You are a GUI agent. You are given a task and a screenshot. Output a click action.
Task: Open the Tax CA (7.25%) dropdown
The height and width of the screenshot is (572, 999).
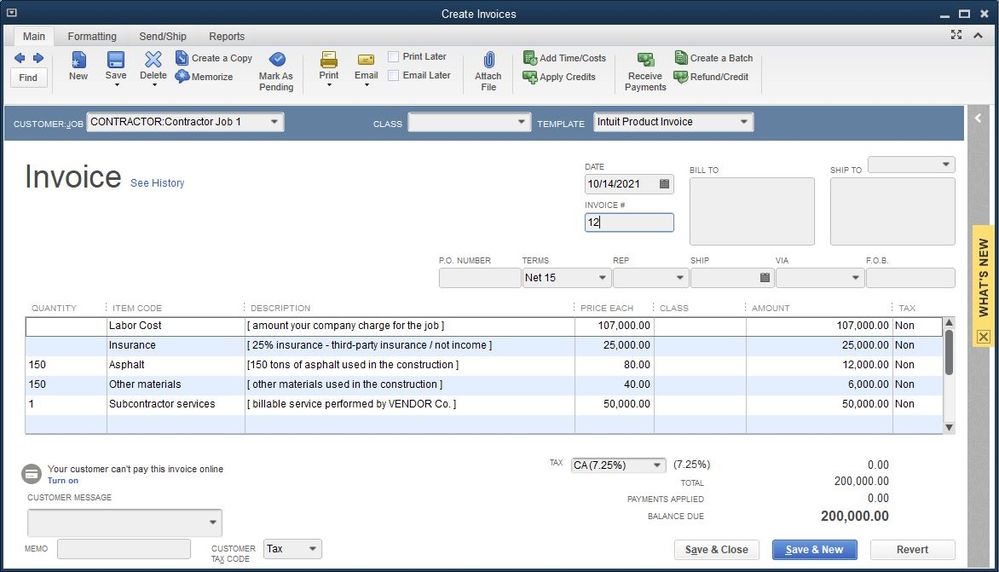tap(657, 466)
